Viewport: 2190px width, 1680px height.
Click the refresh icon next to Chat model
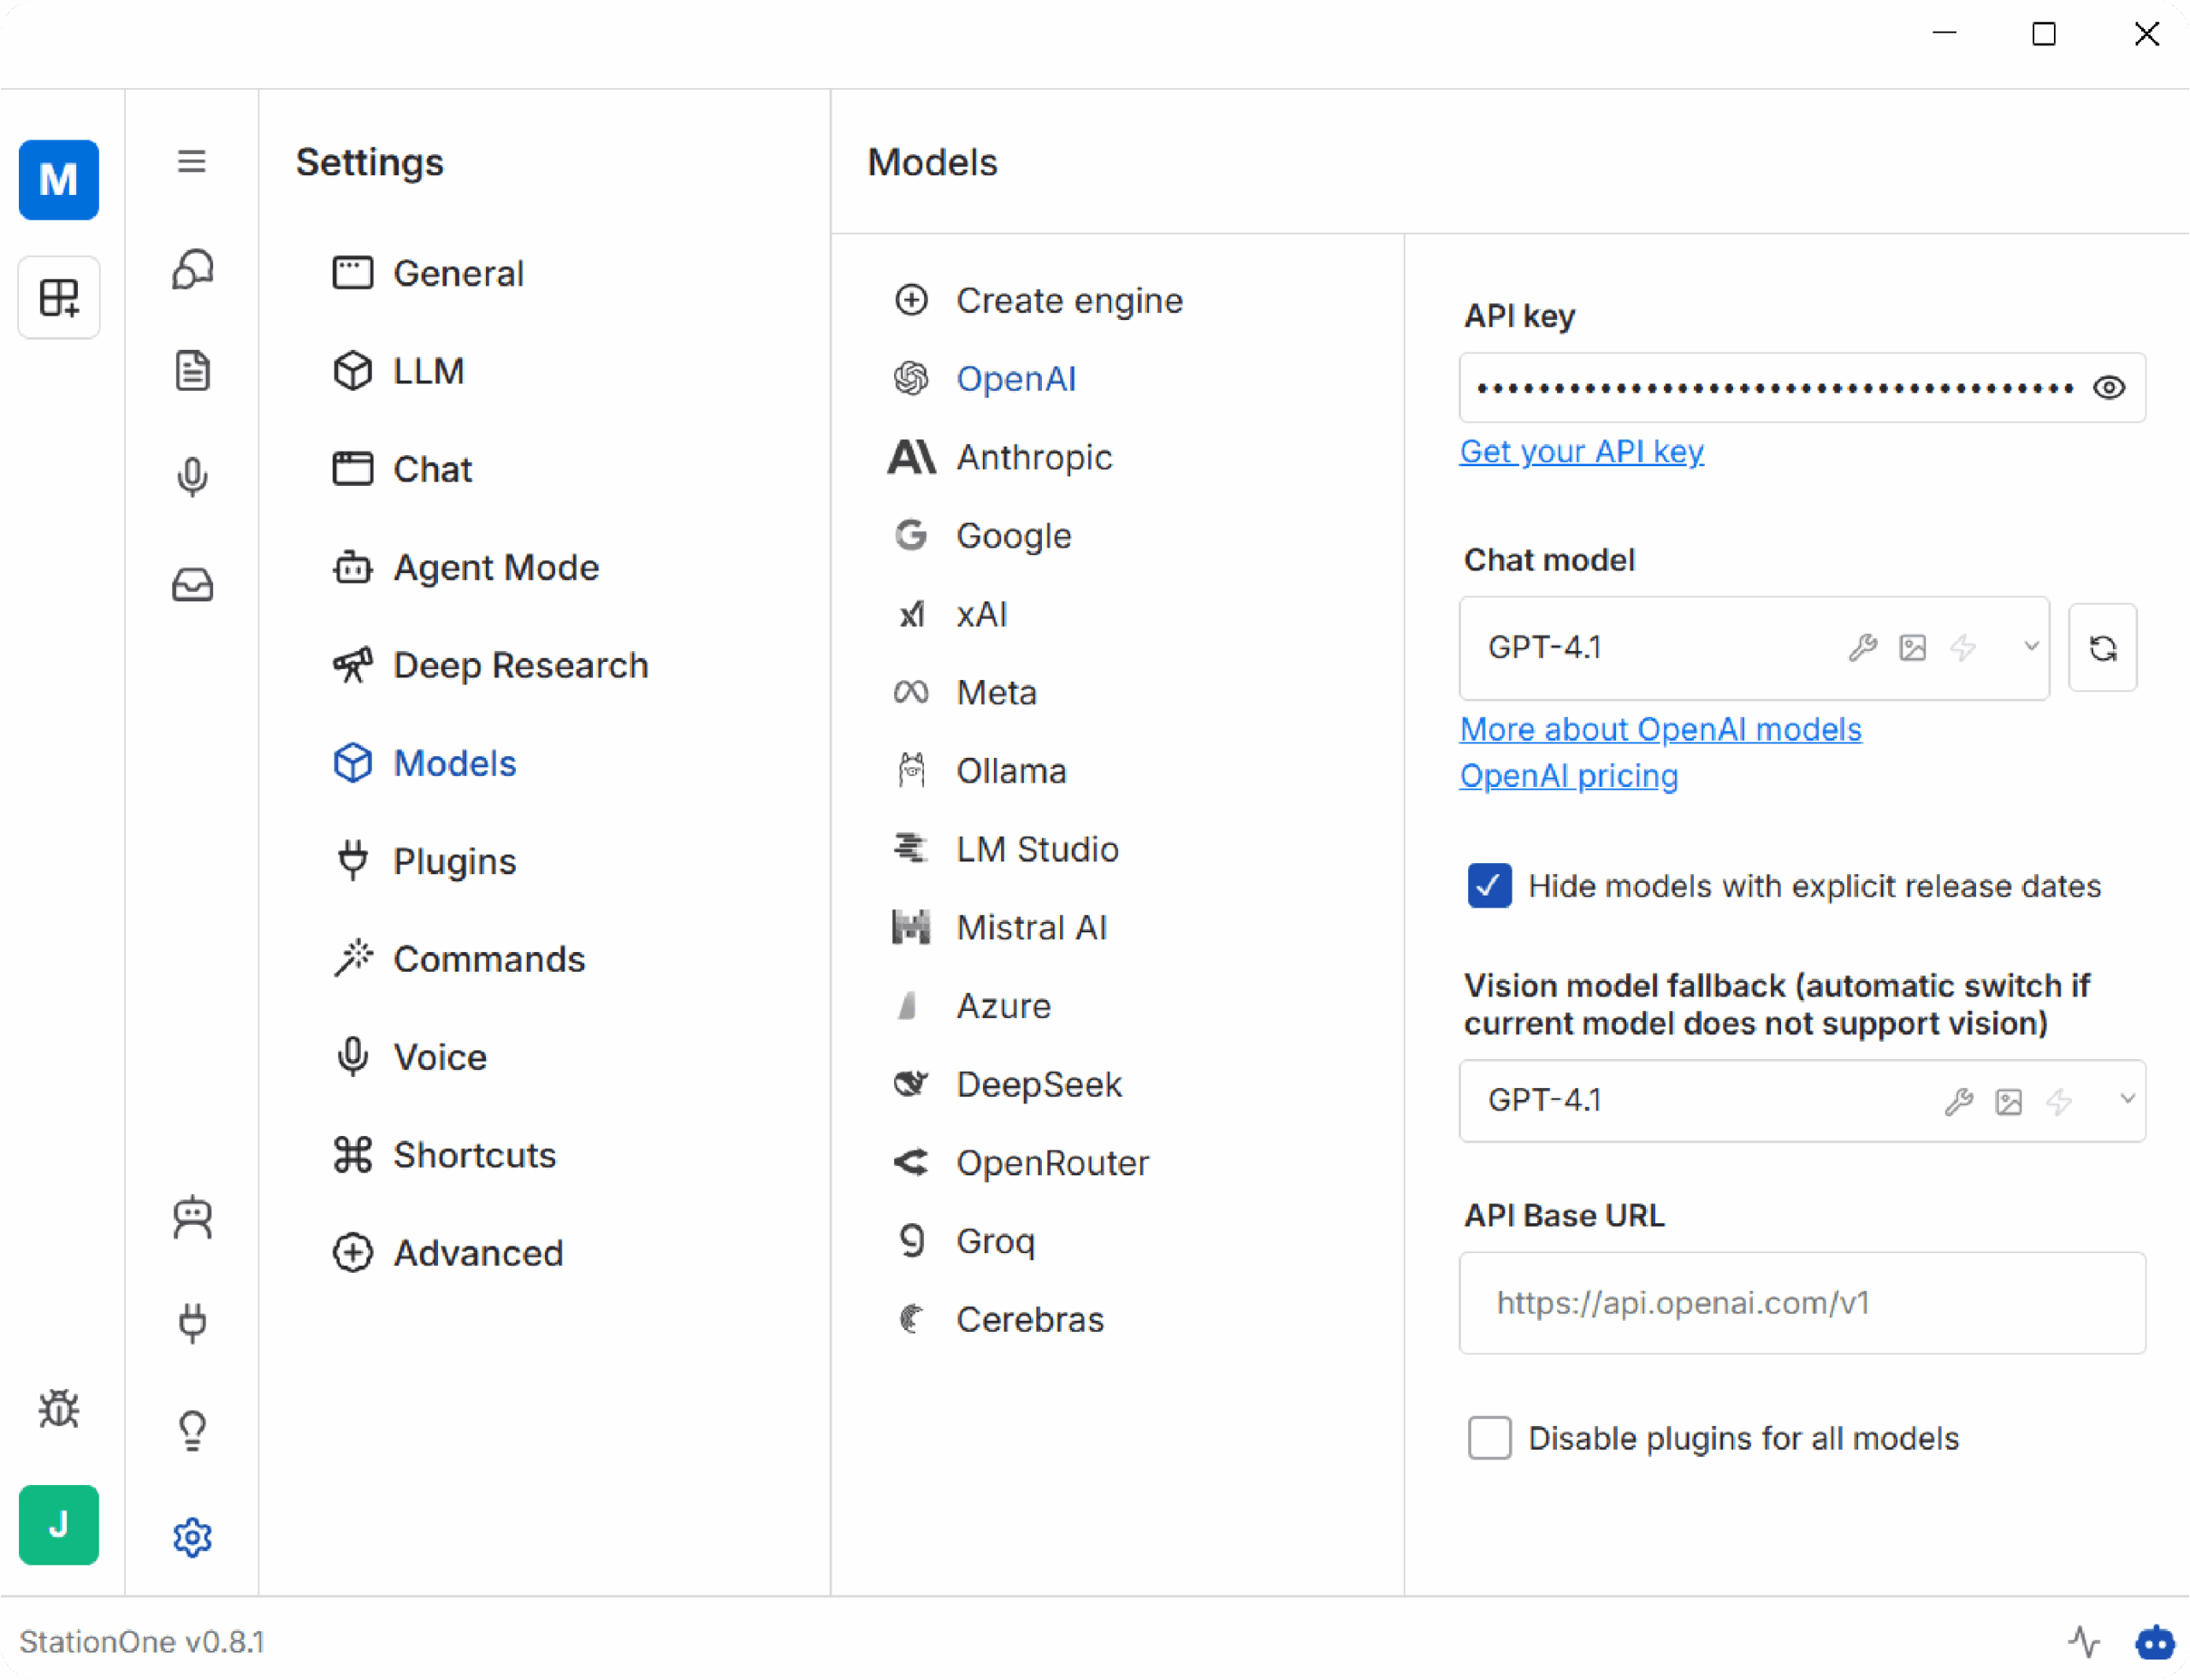[x=2103, y=648]
